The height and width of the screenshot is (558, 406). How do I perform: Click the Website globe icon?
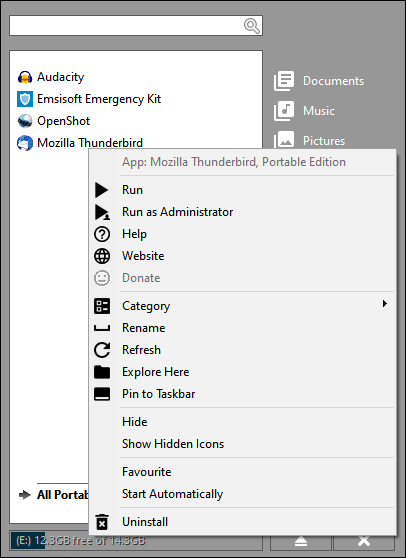102,256
